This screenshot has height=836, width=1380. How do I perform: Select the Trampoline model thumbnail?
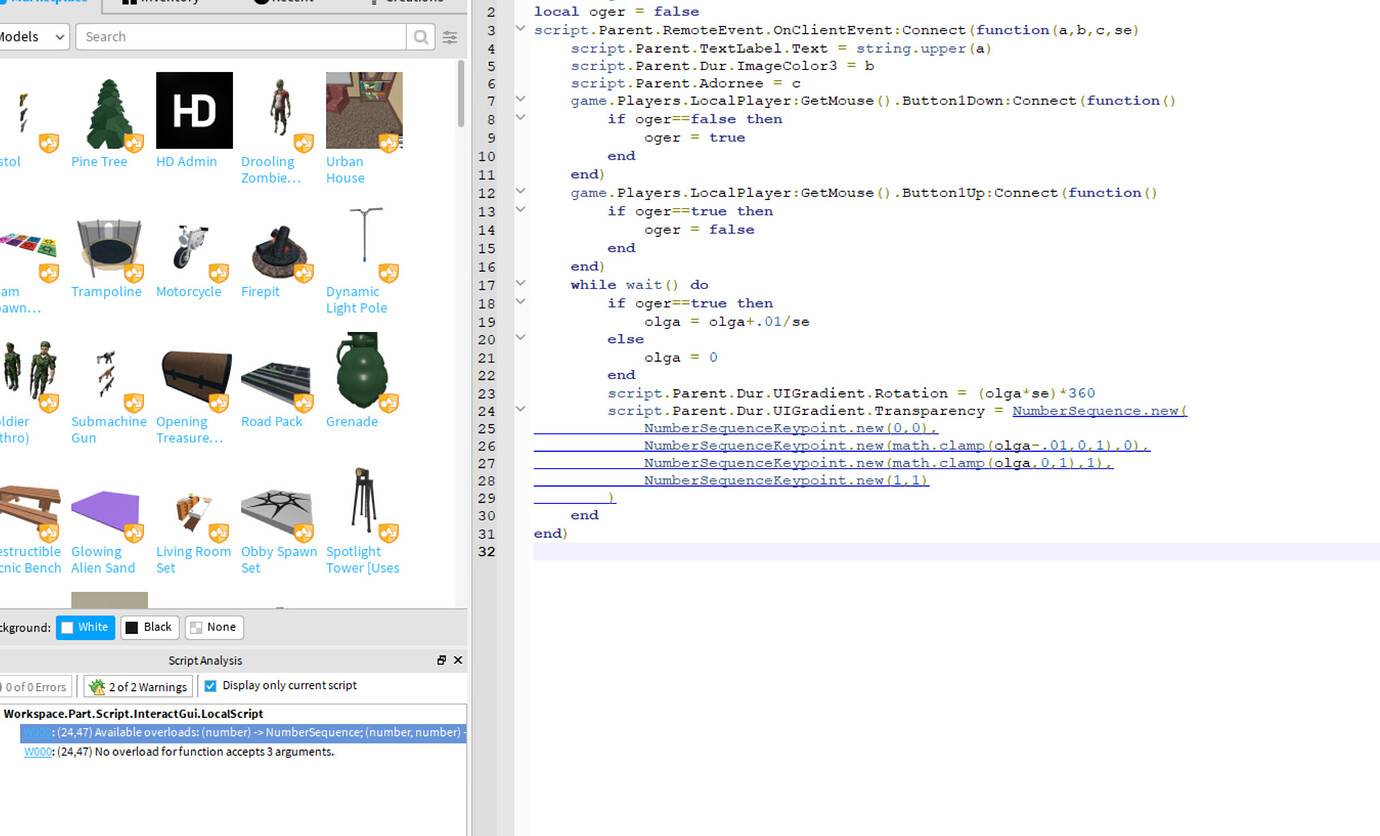coord(109,240)
